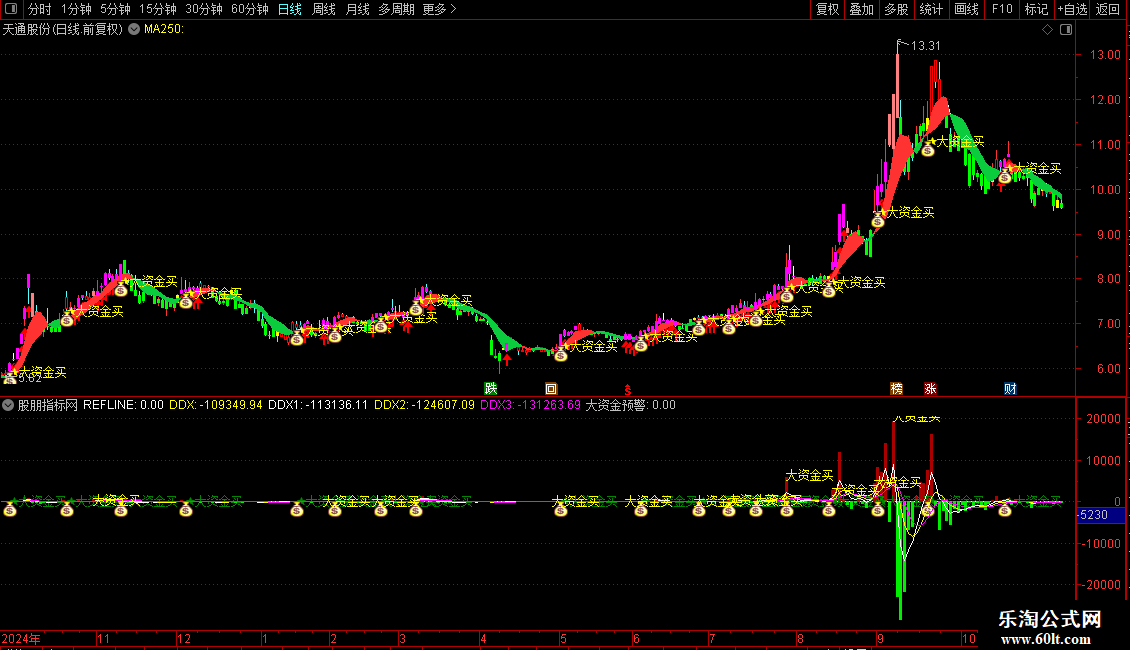Click month 9 on the time axis

(x=881, y=638)
